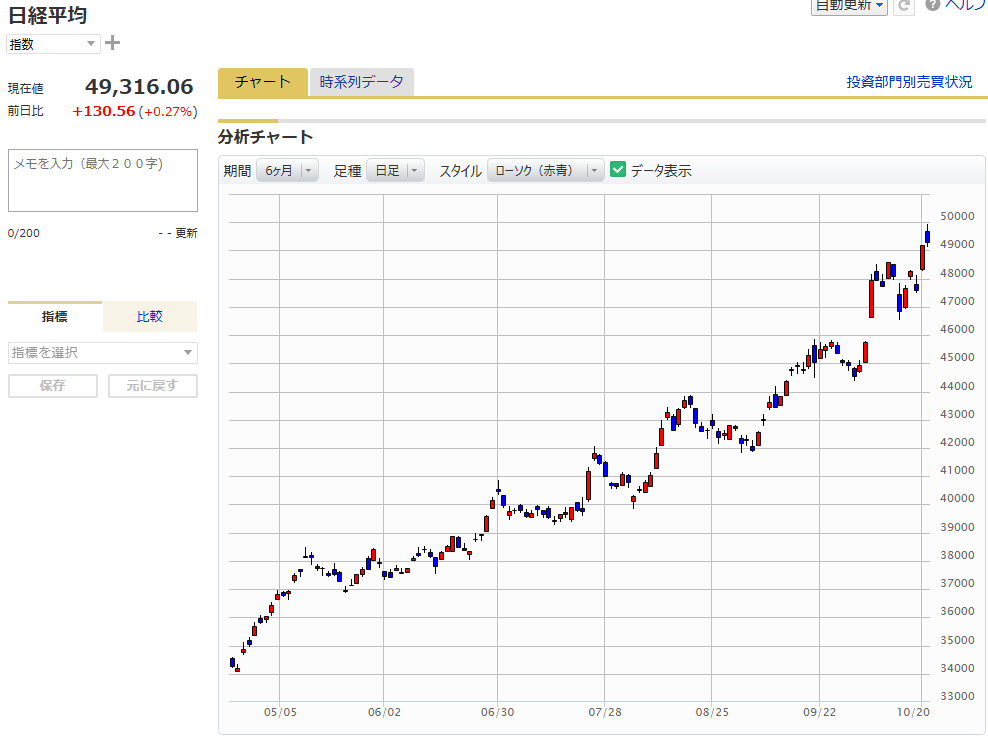Open the 指数 selector dropdown
The height and width of the screenshot is (737, 988).
point(54,43)
